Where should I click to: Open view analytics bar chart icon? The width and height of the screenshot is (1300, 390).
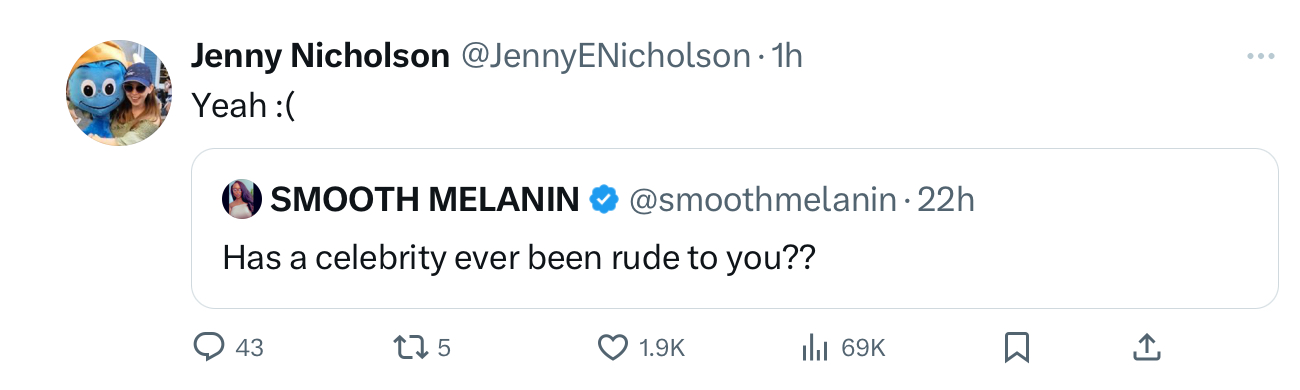tap(815, 347)
